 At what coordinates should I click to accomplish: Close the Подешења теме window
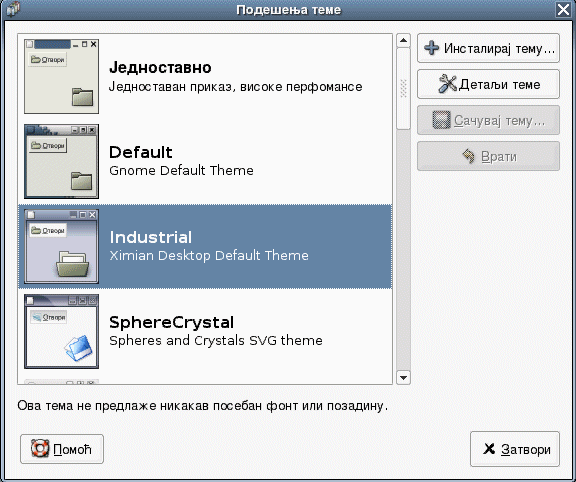563,9
